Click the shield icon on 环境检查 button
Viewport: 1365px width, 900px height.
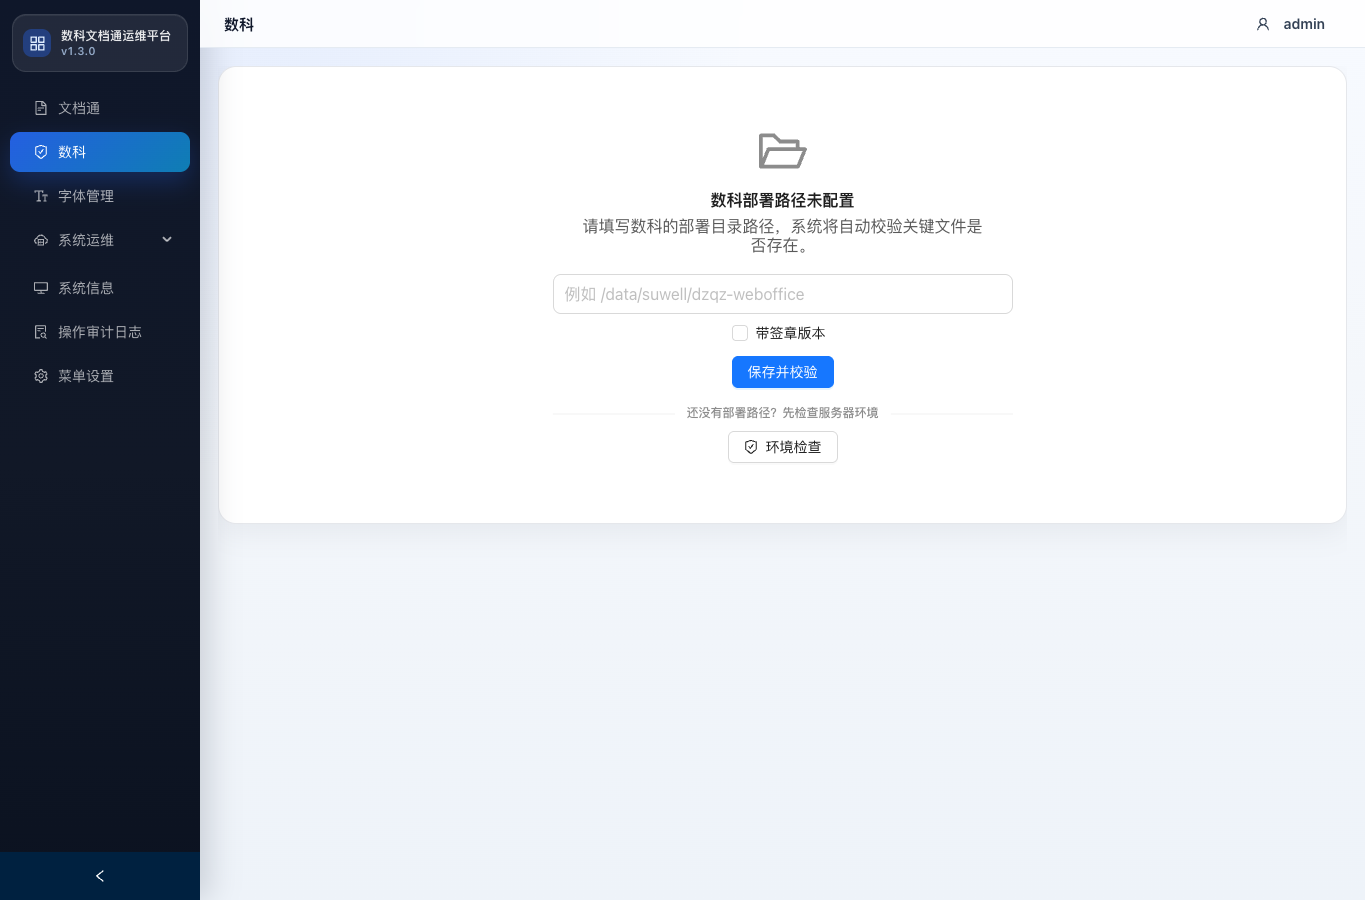(x=751, y=447)
